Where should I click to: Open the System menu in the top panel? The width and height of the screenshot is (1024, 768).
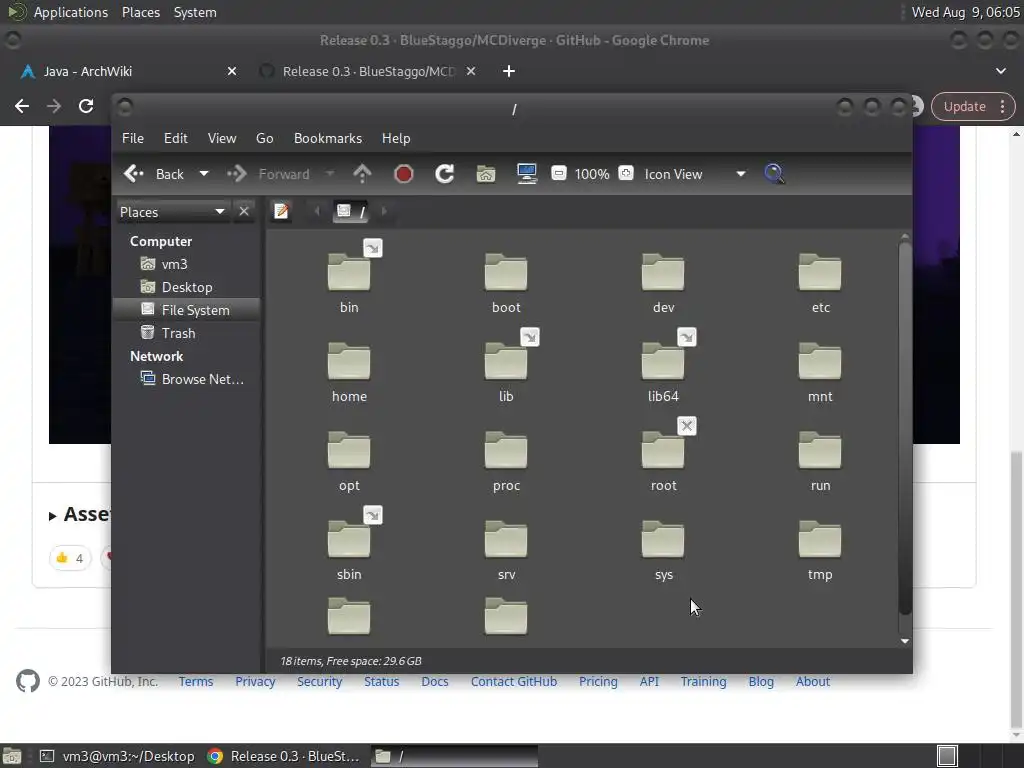click(195, 12)
